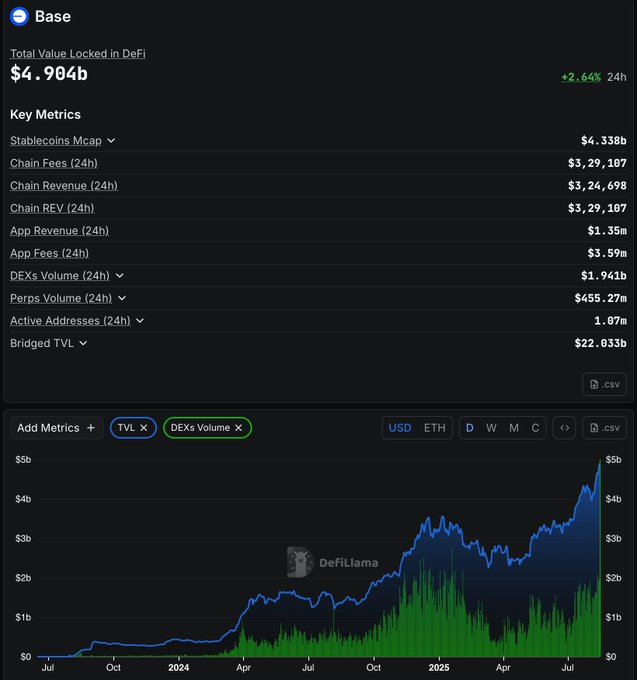This screenshot has height=680, width=637.
Task: Open the App Fees (24h) link
Action: pyautogui.click(x=49, y=253)
